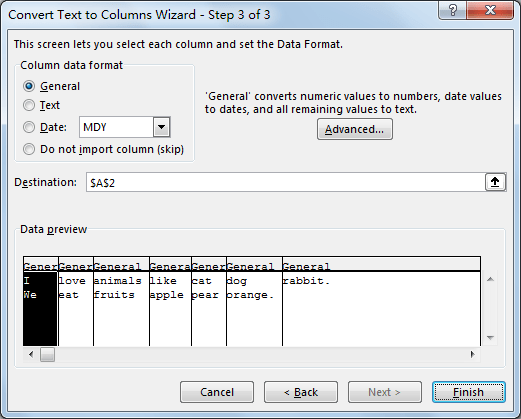Cancel the Text to Columns wizard

click(x=217, y=392)
